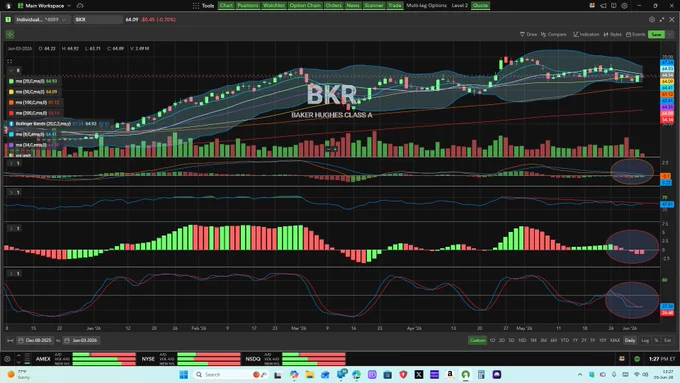Click the ma (20,C,ma,0) green swatch

(11, 81)
